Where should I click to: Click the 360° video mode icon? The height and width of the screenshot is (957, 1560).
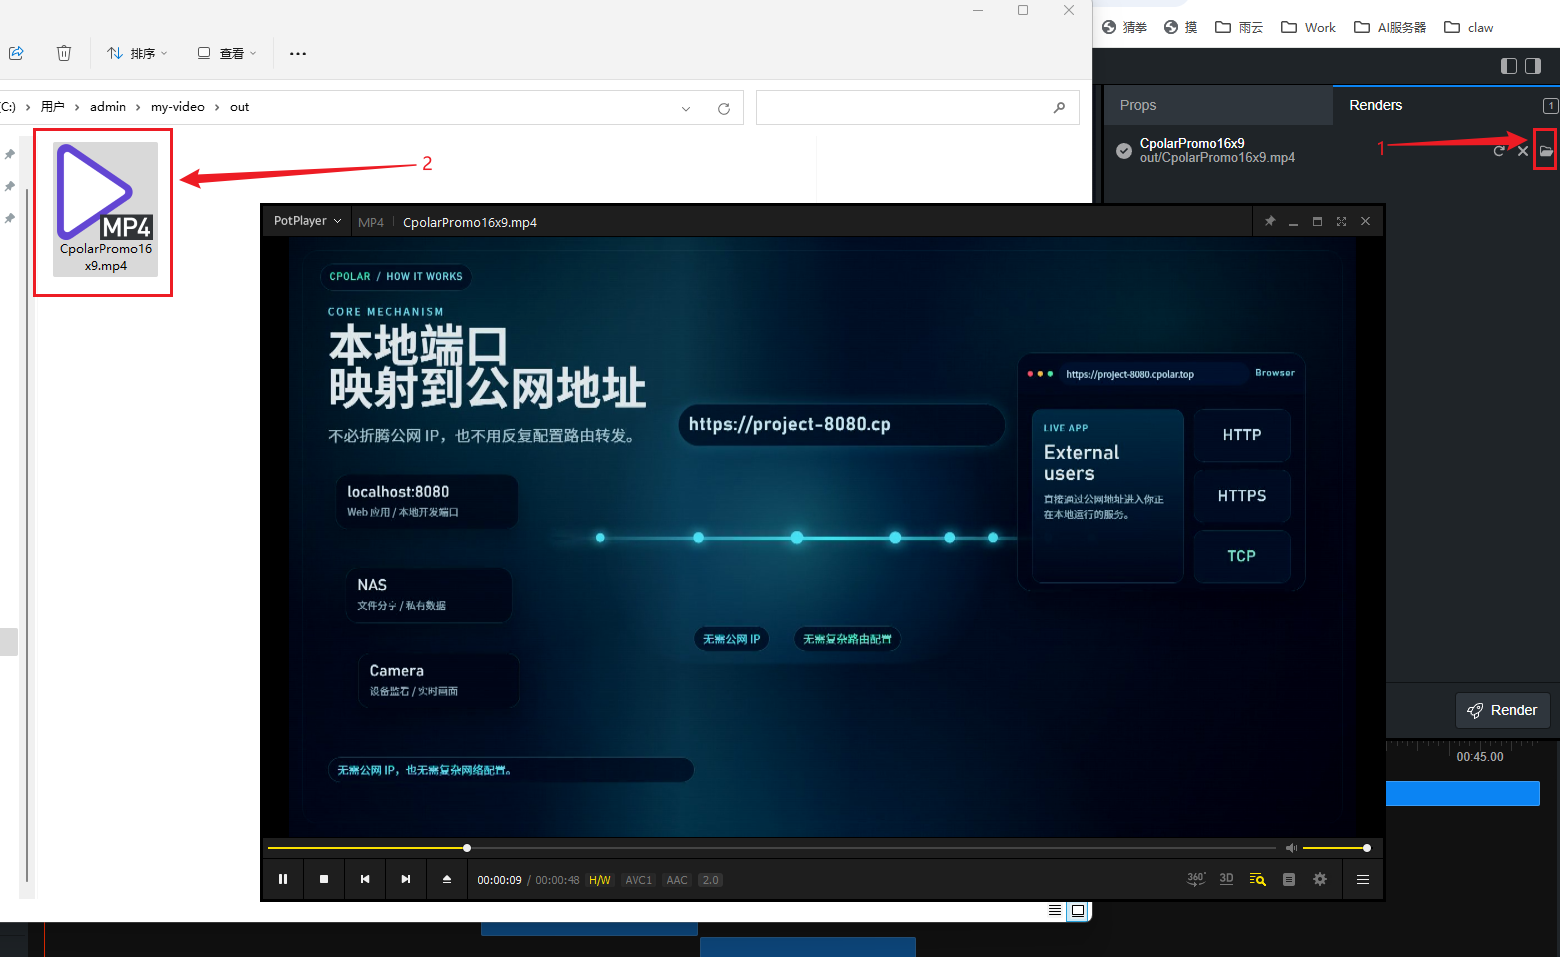tap(1195, 879)
